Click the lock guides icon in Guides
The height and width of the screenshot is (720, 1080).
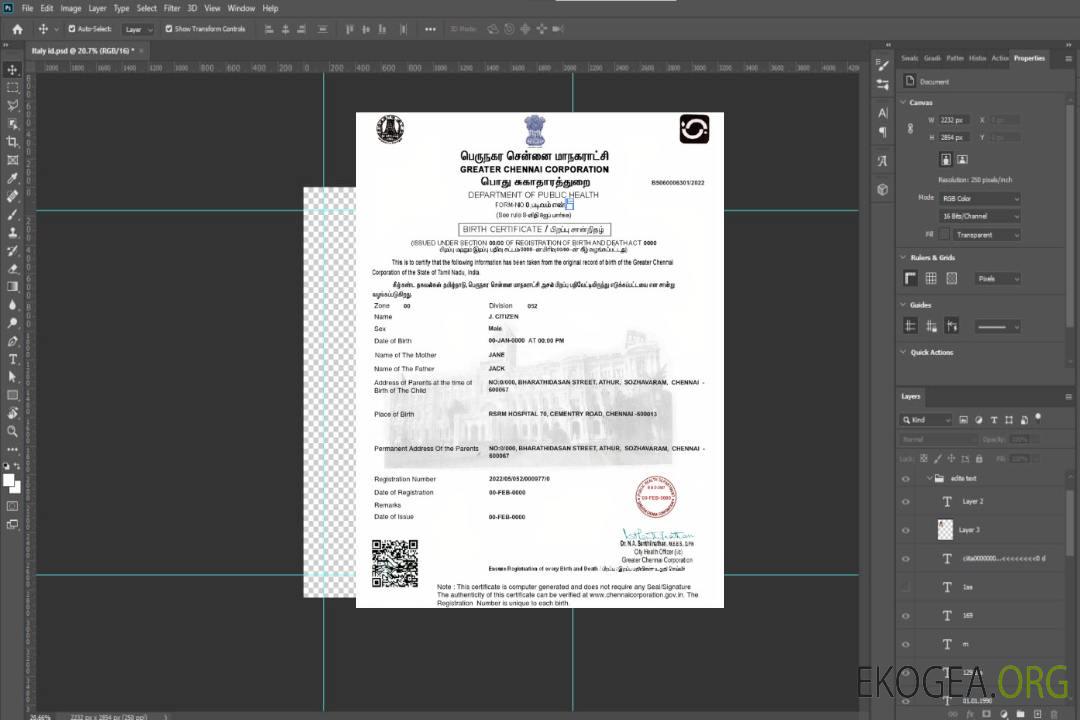point(931,326)
